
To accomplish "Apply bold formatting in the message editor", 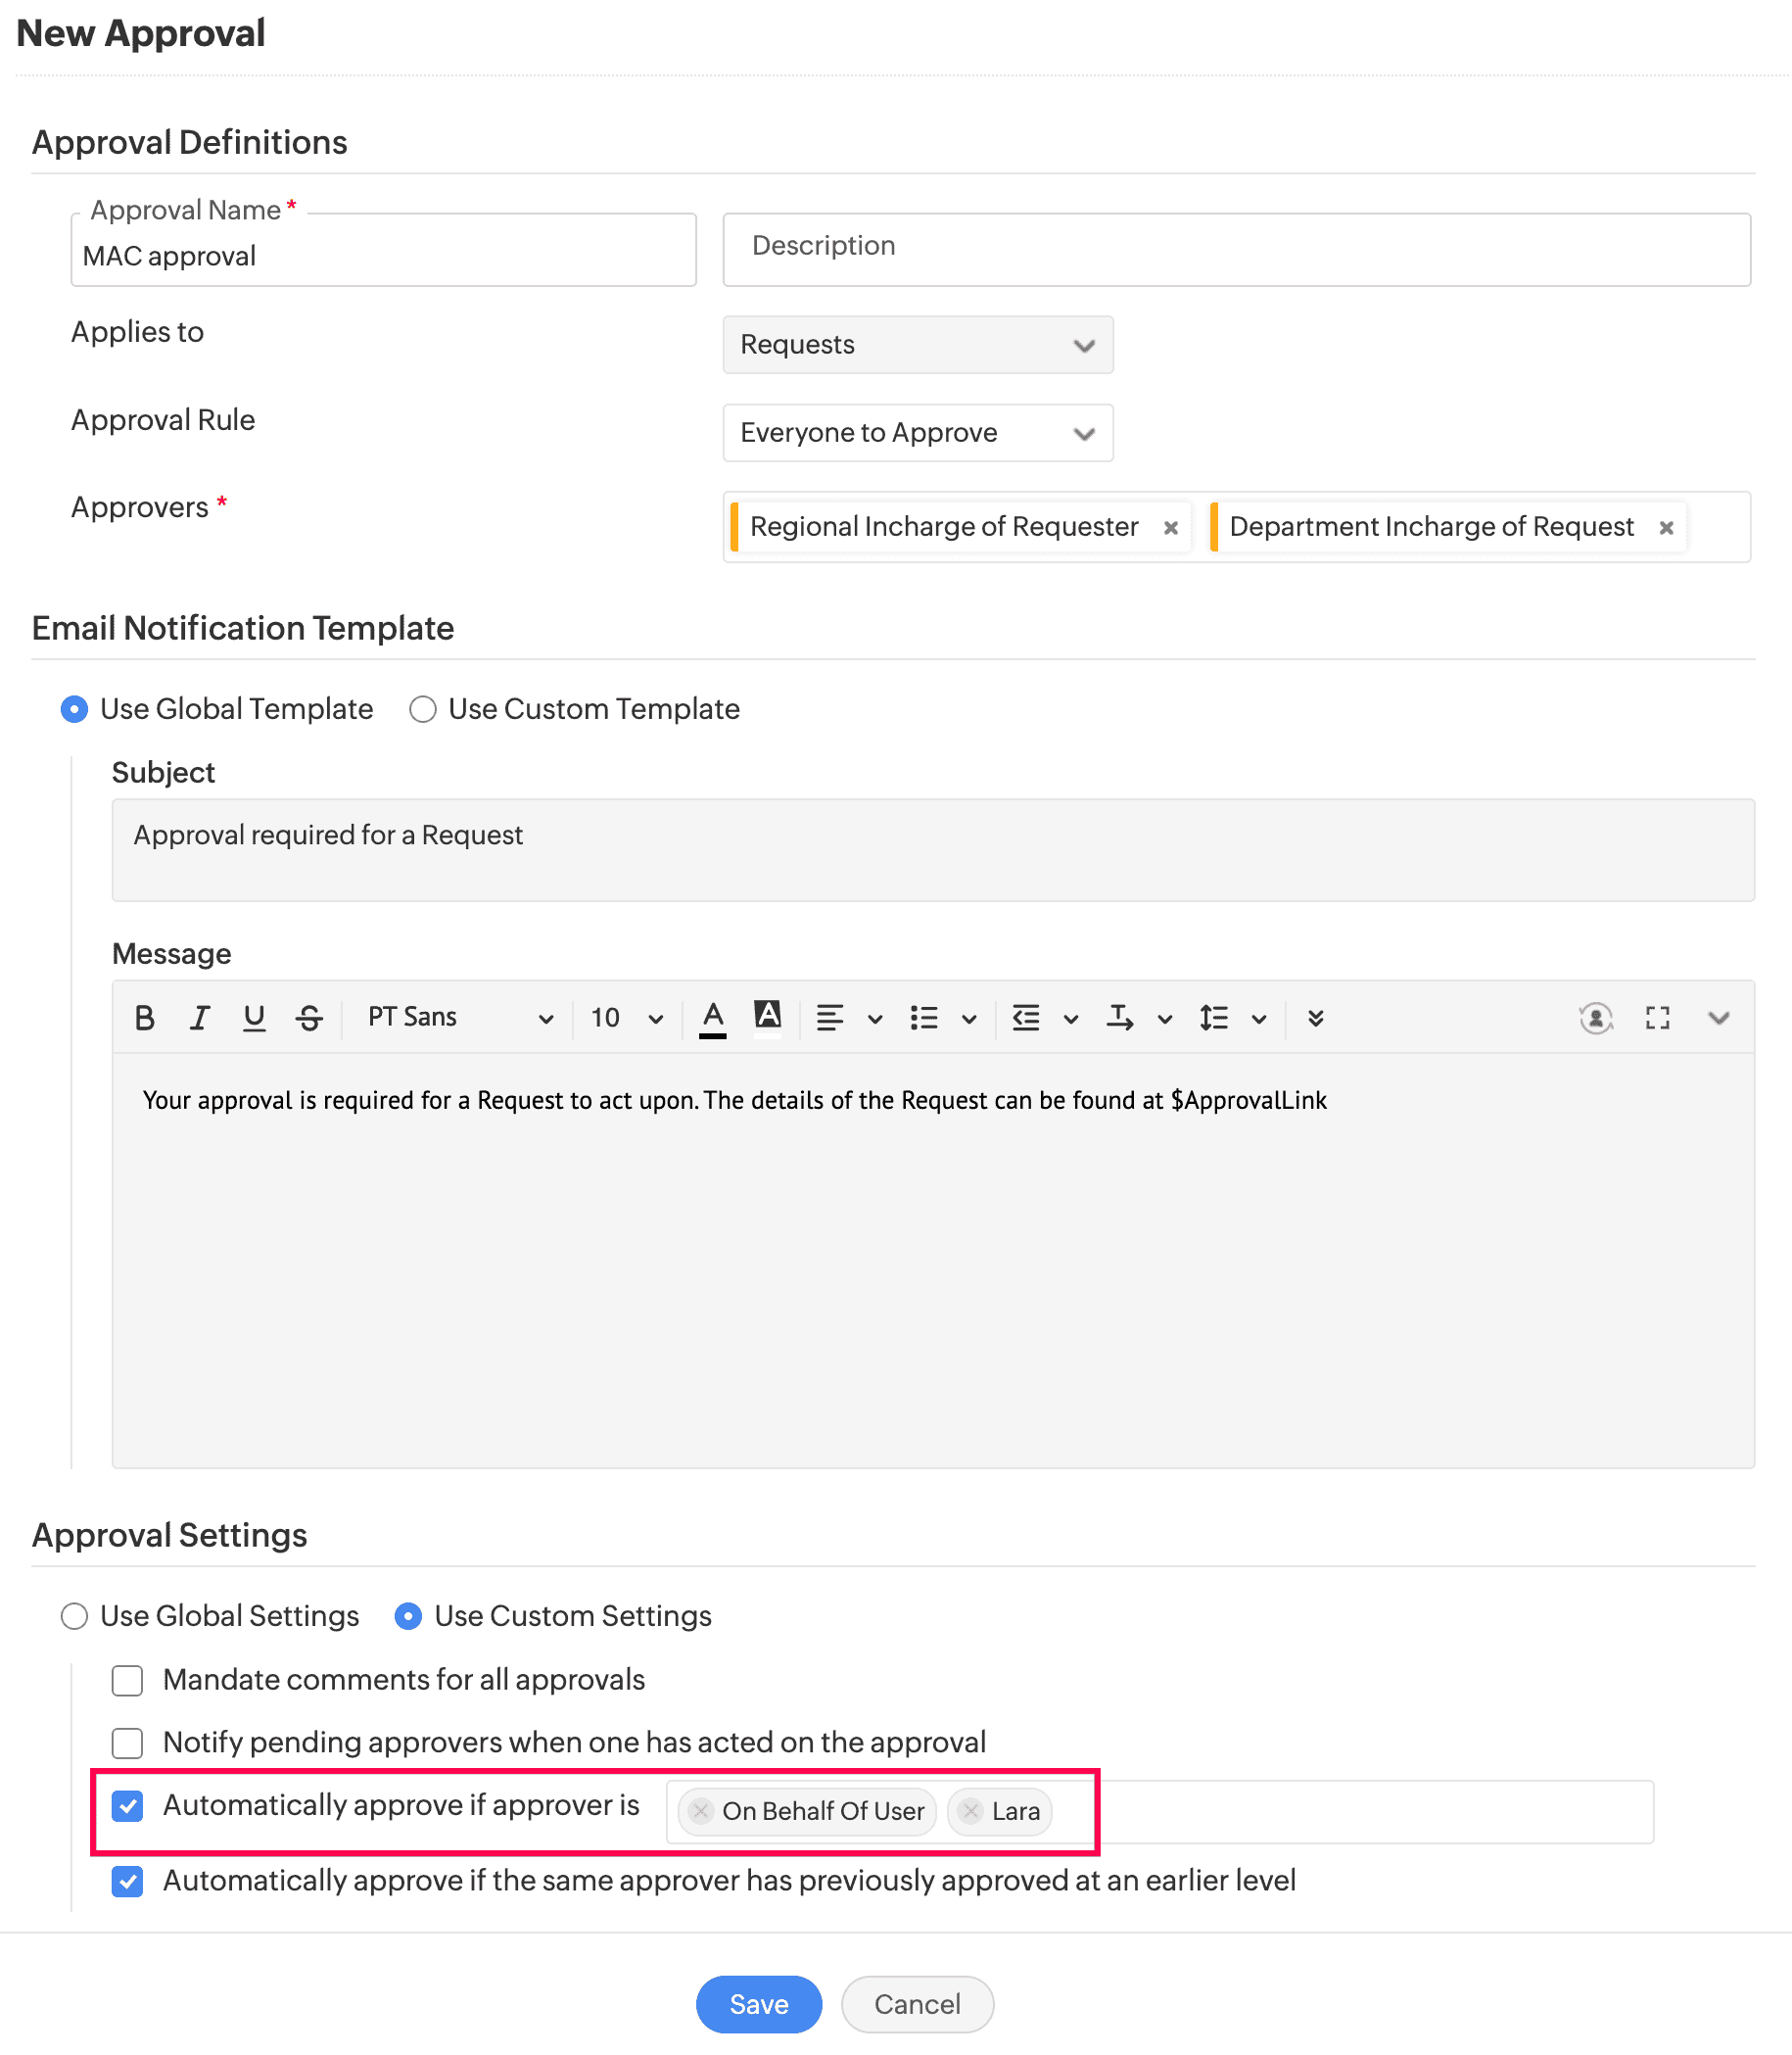I will coord(144,1018).
